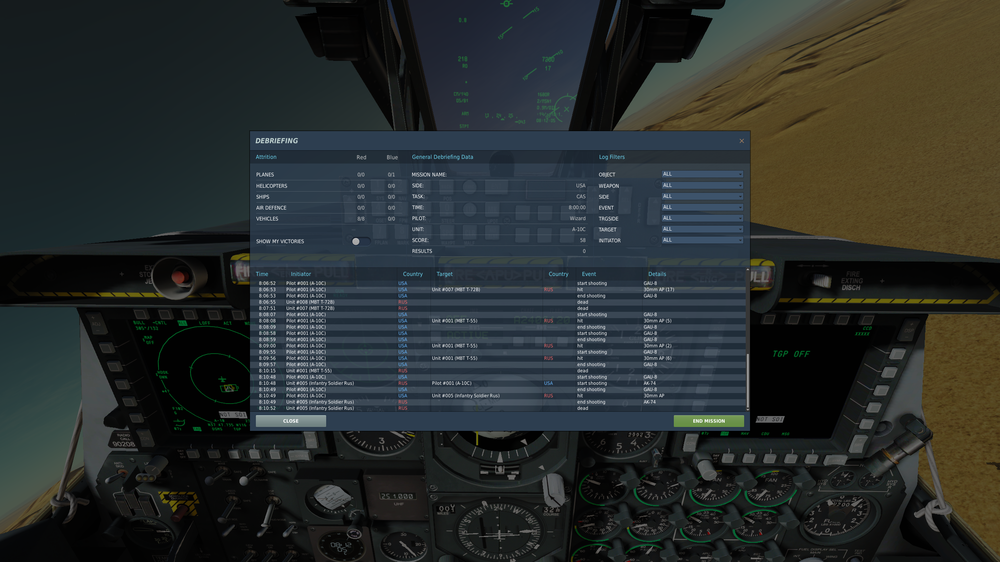The height and width of the screenshot is (562, 1000).
Task: Open the OBJECT filter dropdown
Action: click(702, 174)
